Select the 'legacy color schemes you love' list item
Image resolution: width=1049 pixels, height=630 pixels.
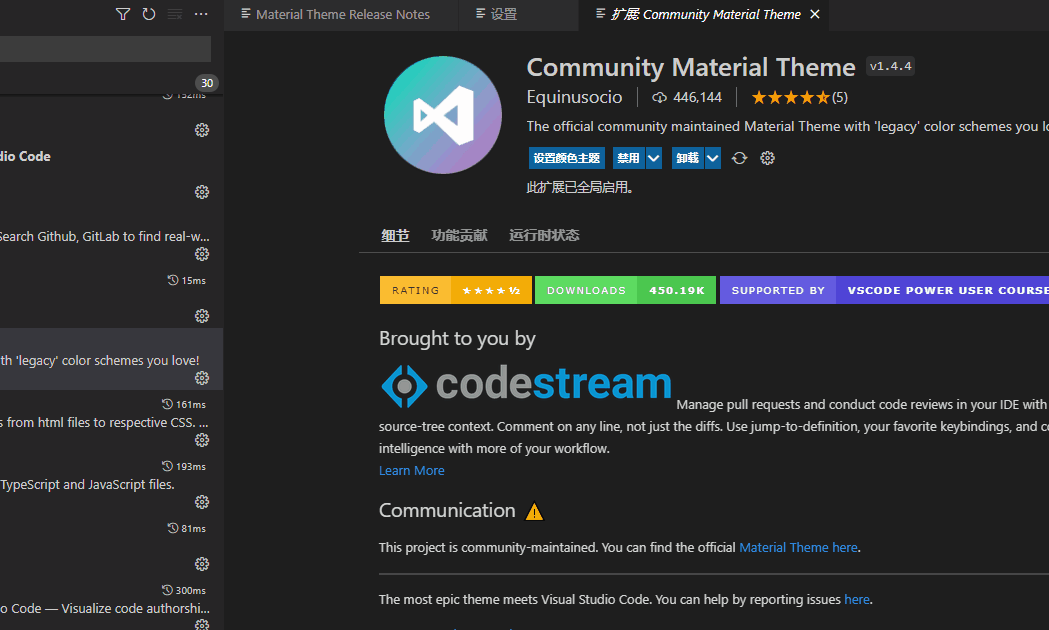(111, 359)
